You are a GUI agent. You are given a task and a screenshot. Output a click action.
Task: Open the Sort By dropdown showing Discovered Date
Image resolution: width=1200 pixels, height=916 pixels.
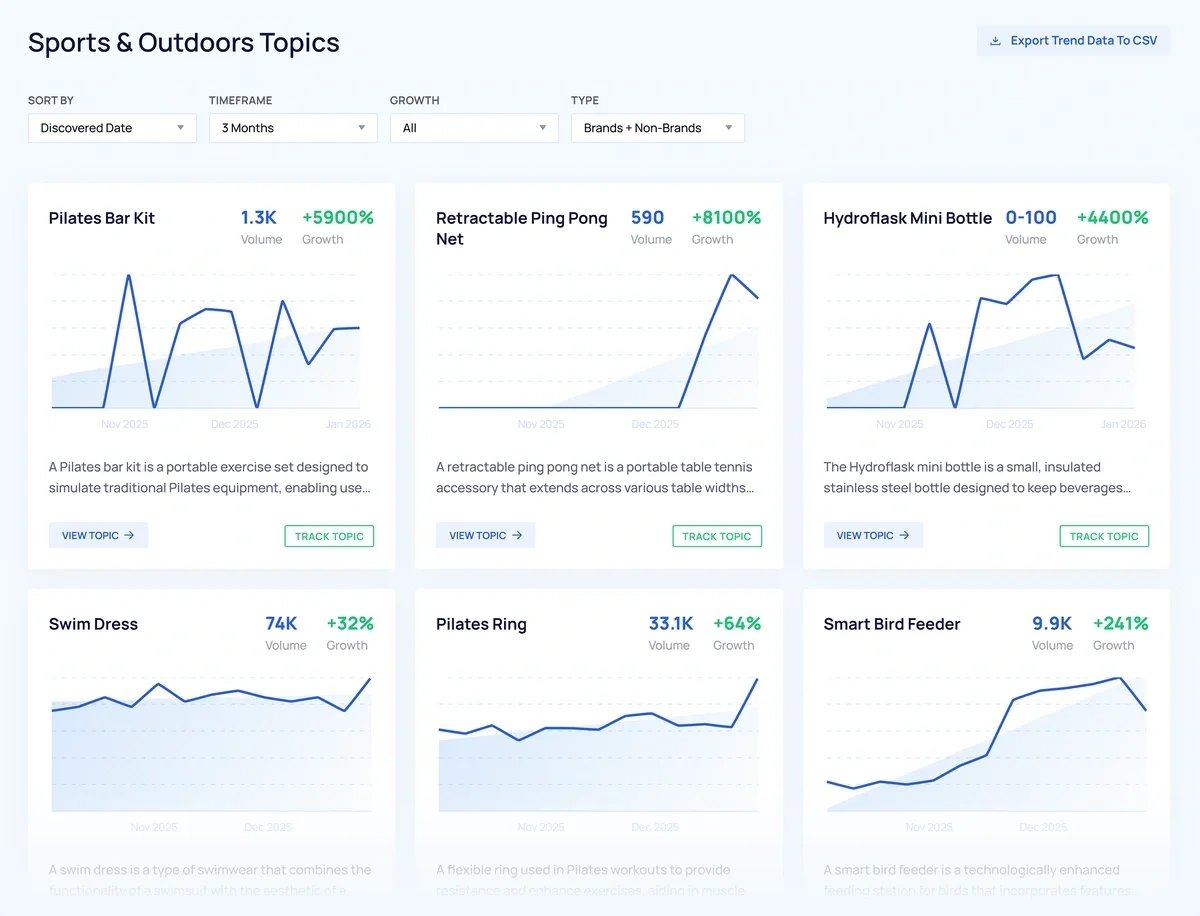click(112, 128)
